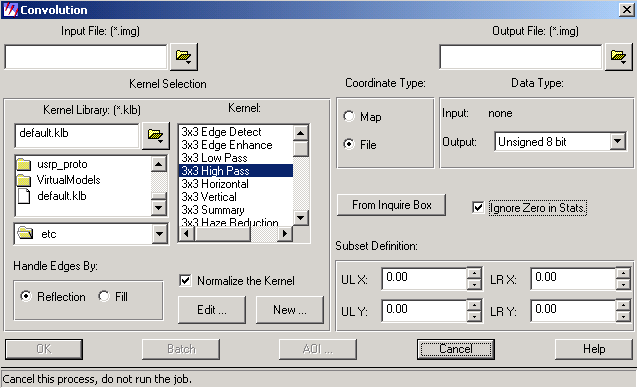Screen dimensions: 637x388
Task: Close the Convolution dialog
Action: (x=626, y=10)
